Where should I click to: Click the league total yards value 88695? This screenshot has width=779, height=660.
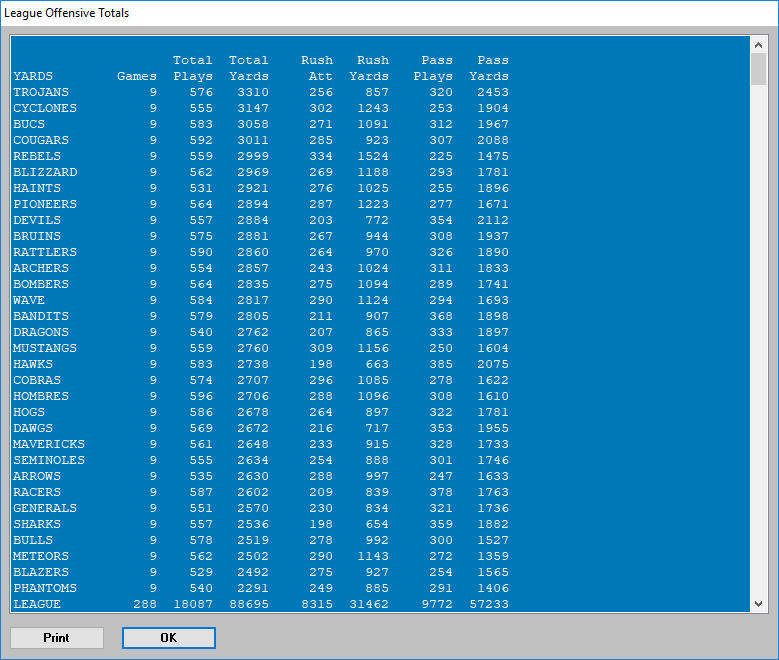[248, 604]
